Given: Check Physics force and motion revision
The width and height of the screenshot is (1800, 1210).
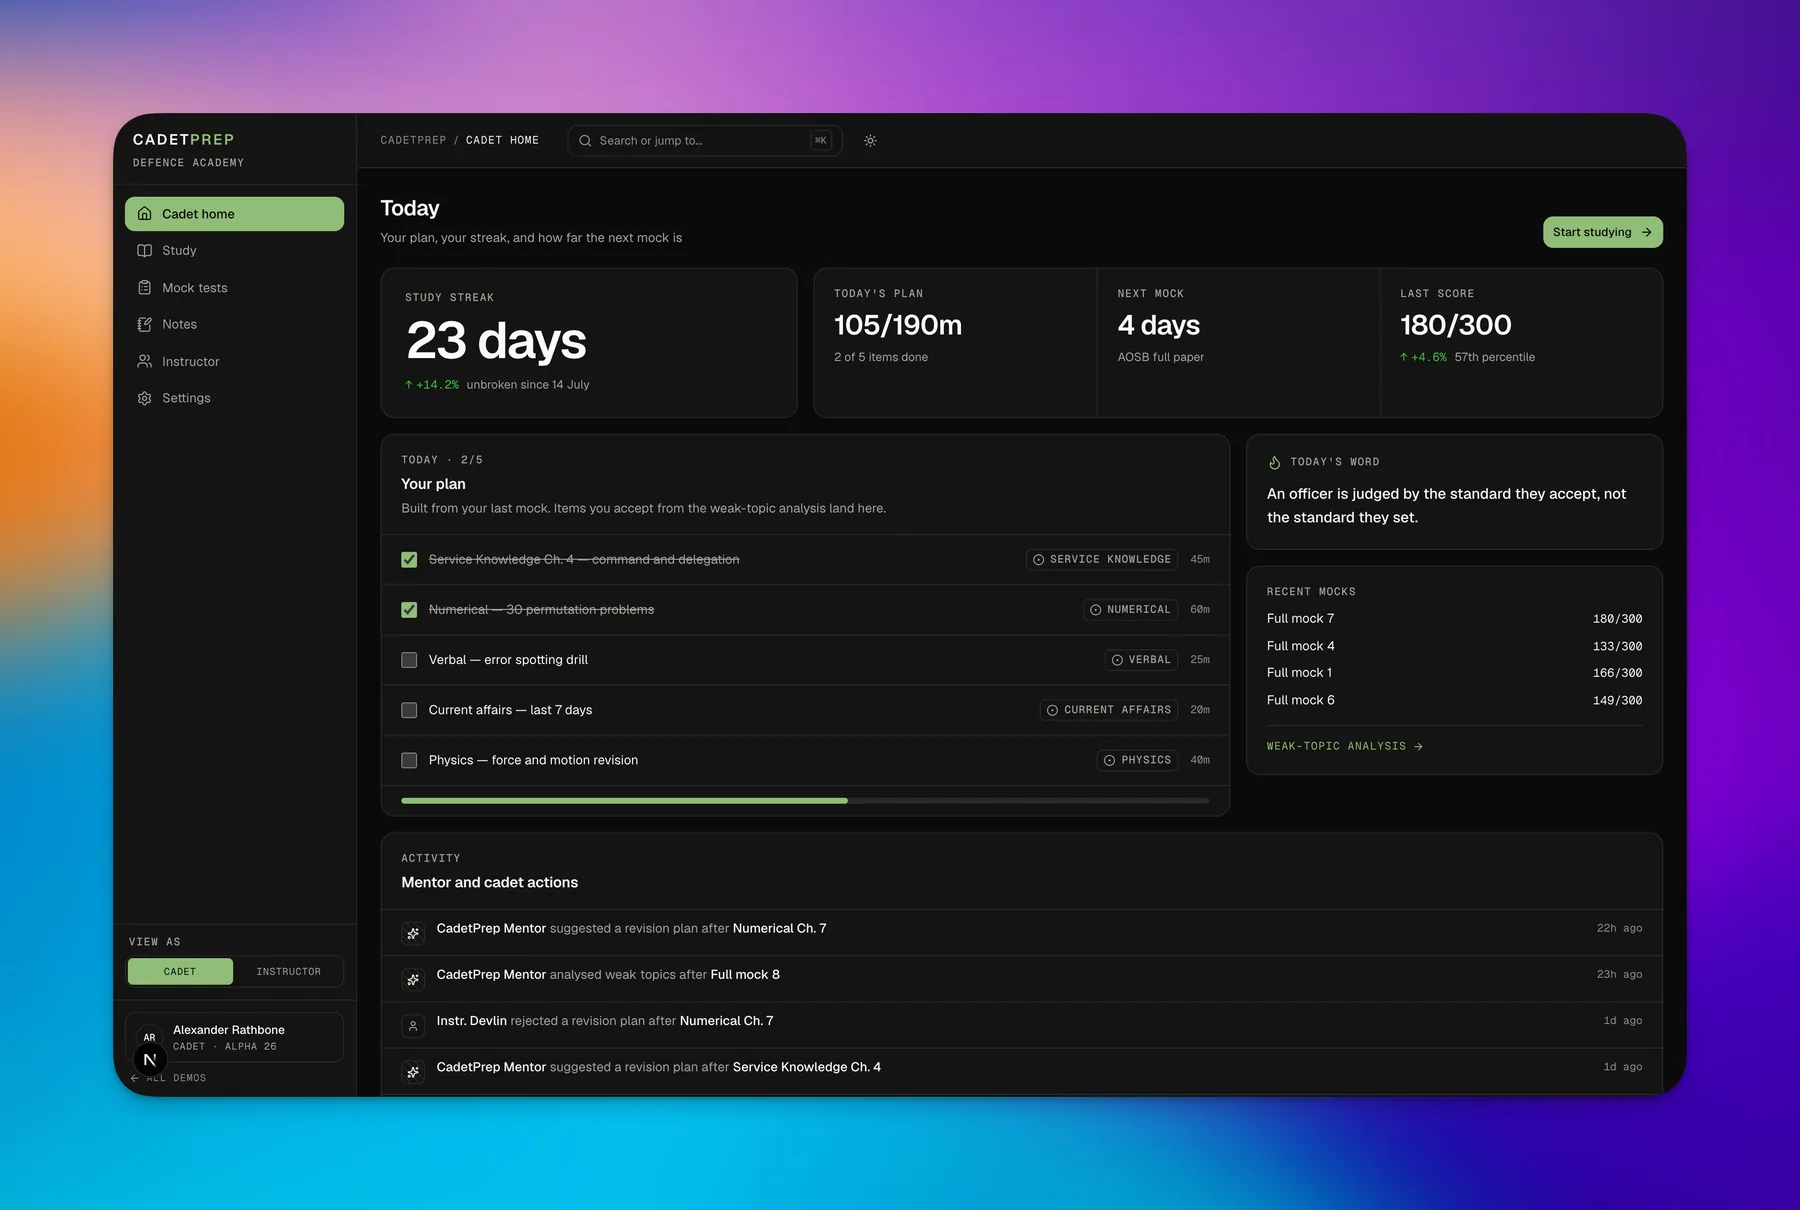Looking at the screenshot, I should (x=409, y=761).
